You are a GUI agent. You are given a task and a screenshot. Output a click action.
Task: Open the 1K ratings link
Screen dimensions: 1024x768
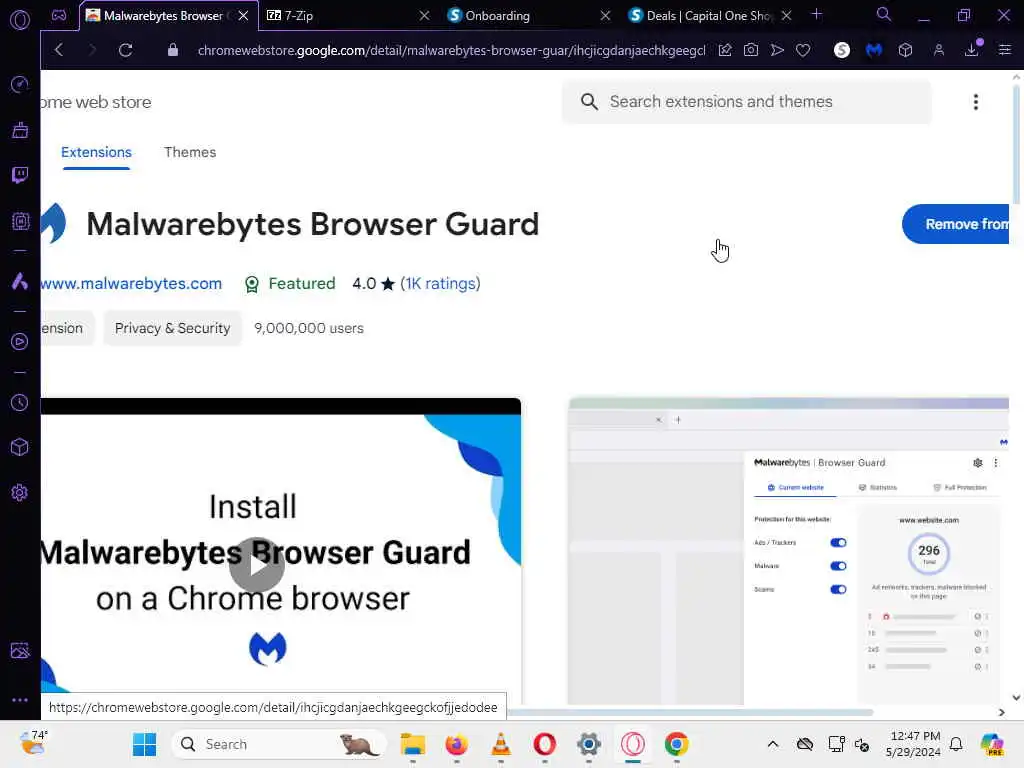tap(440, 283)
